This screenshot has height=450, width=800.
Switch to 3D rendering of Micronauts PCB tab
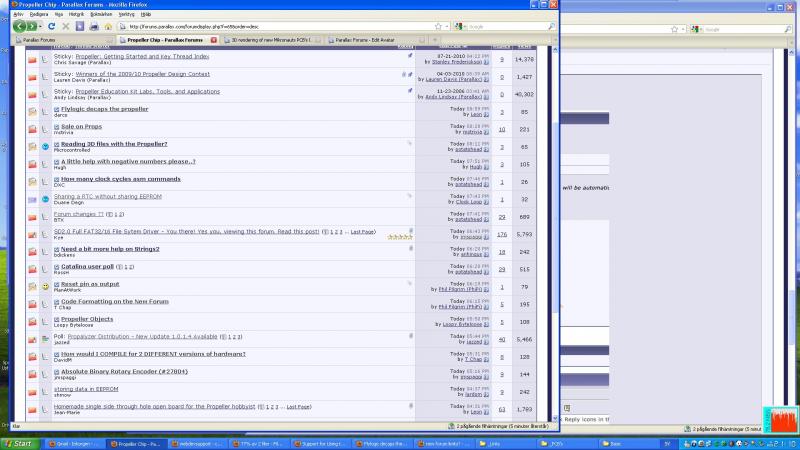pos(272,40)
